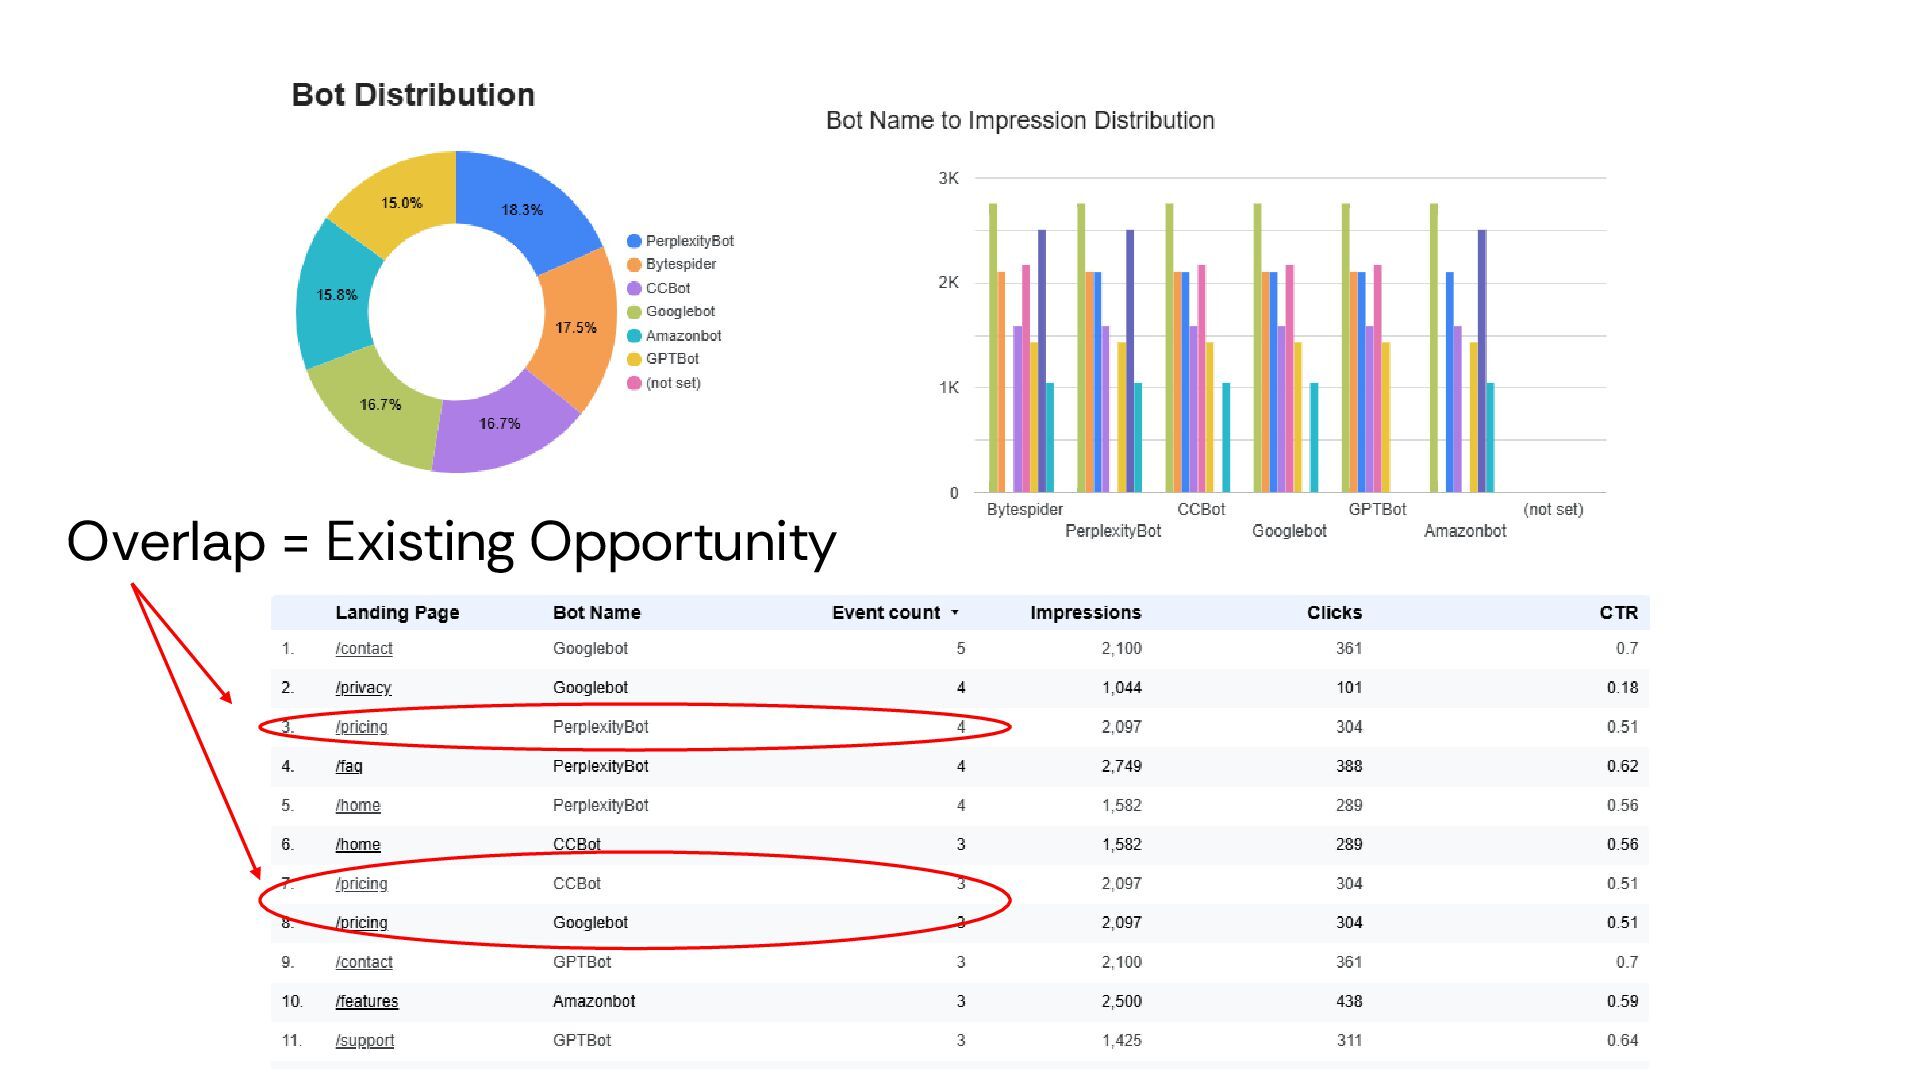Open the /features landing page link

(366, 1001)
